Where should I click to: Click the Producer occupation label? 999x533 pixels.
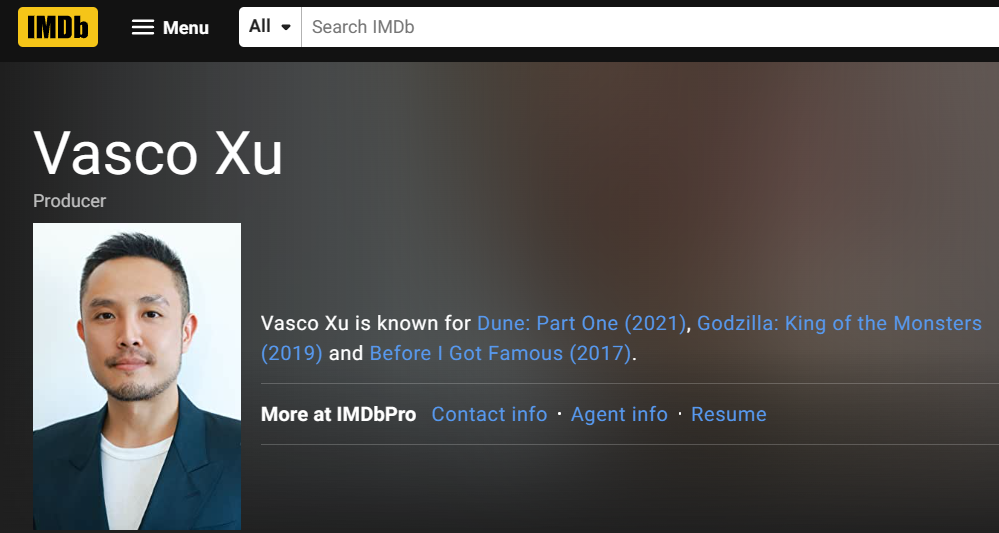tap(69, 200)
